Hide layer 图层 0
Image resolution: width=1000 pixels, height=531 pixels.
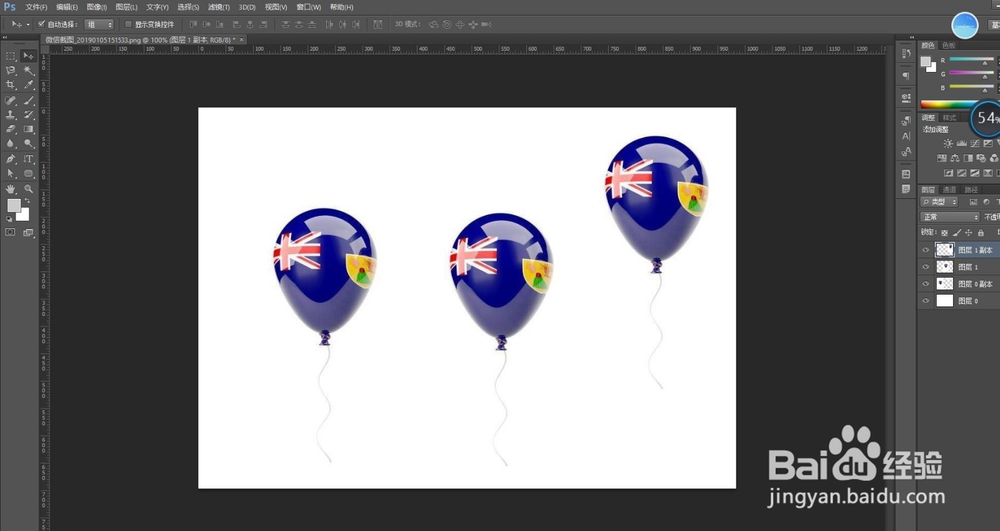pos(925,300)
